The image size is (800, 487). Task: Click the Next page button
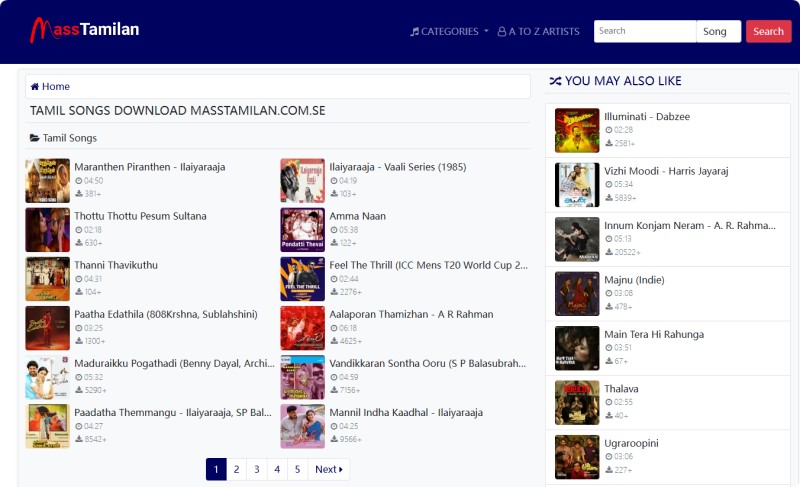pos(329,469)
